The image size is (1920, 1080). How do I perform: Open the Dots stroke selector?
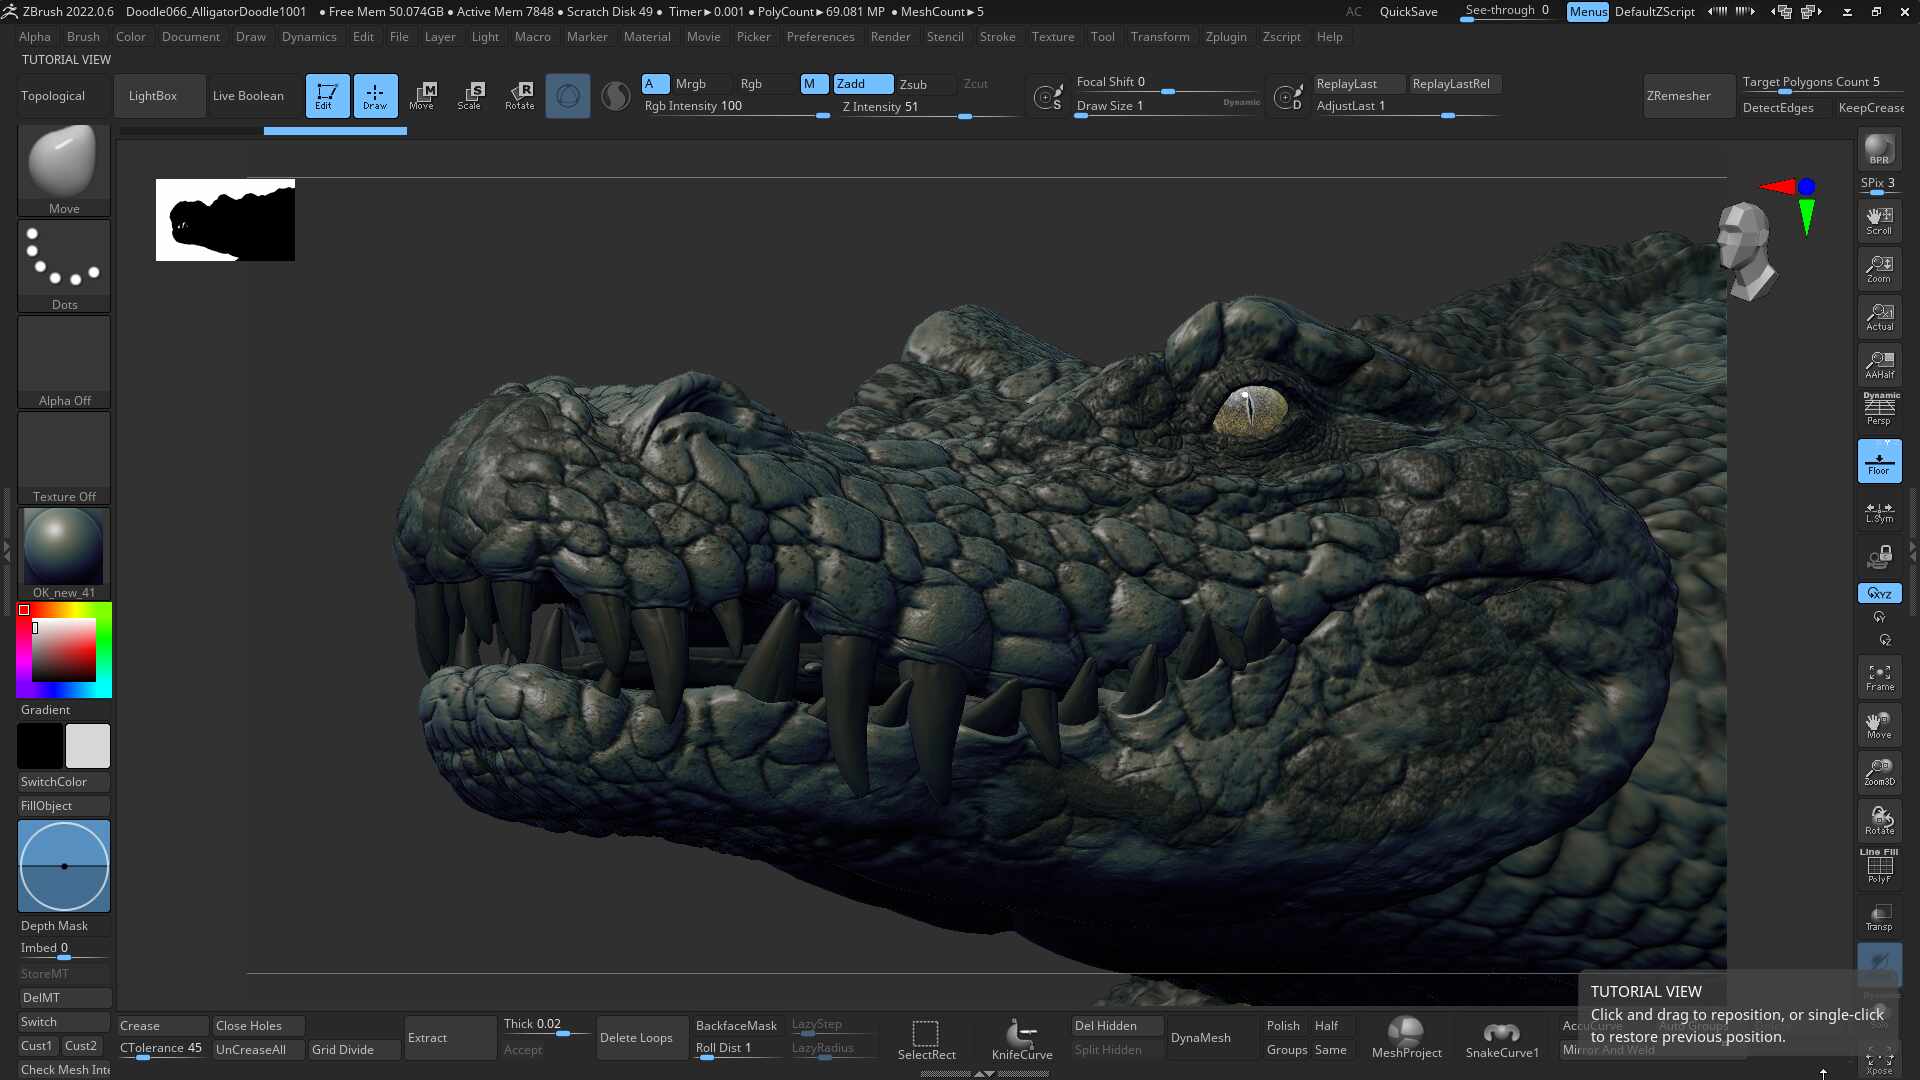click(64, 266)
